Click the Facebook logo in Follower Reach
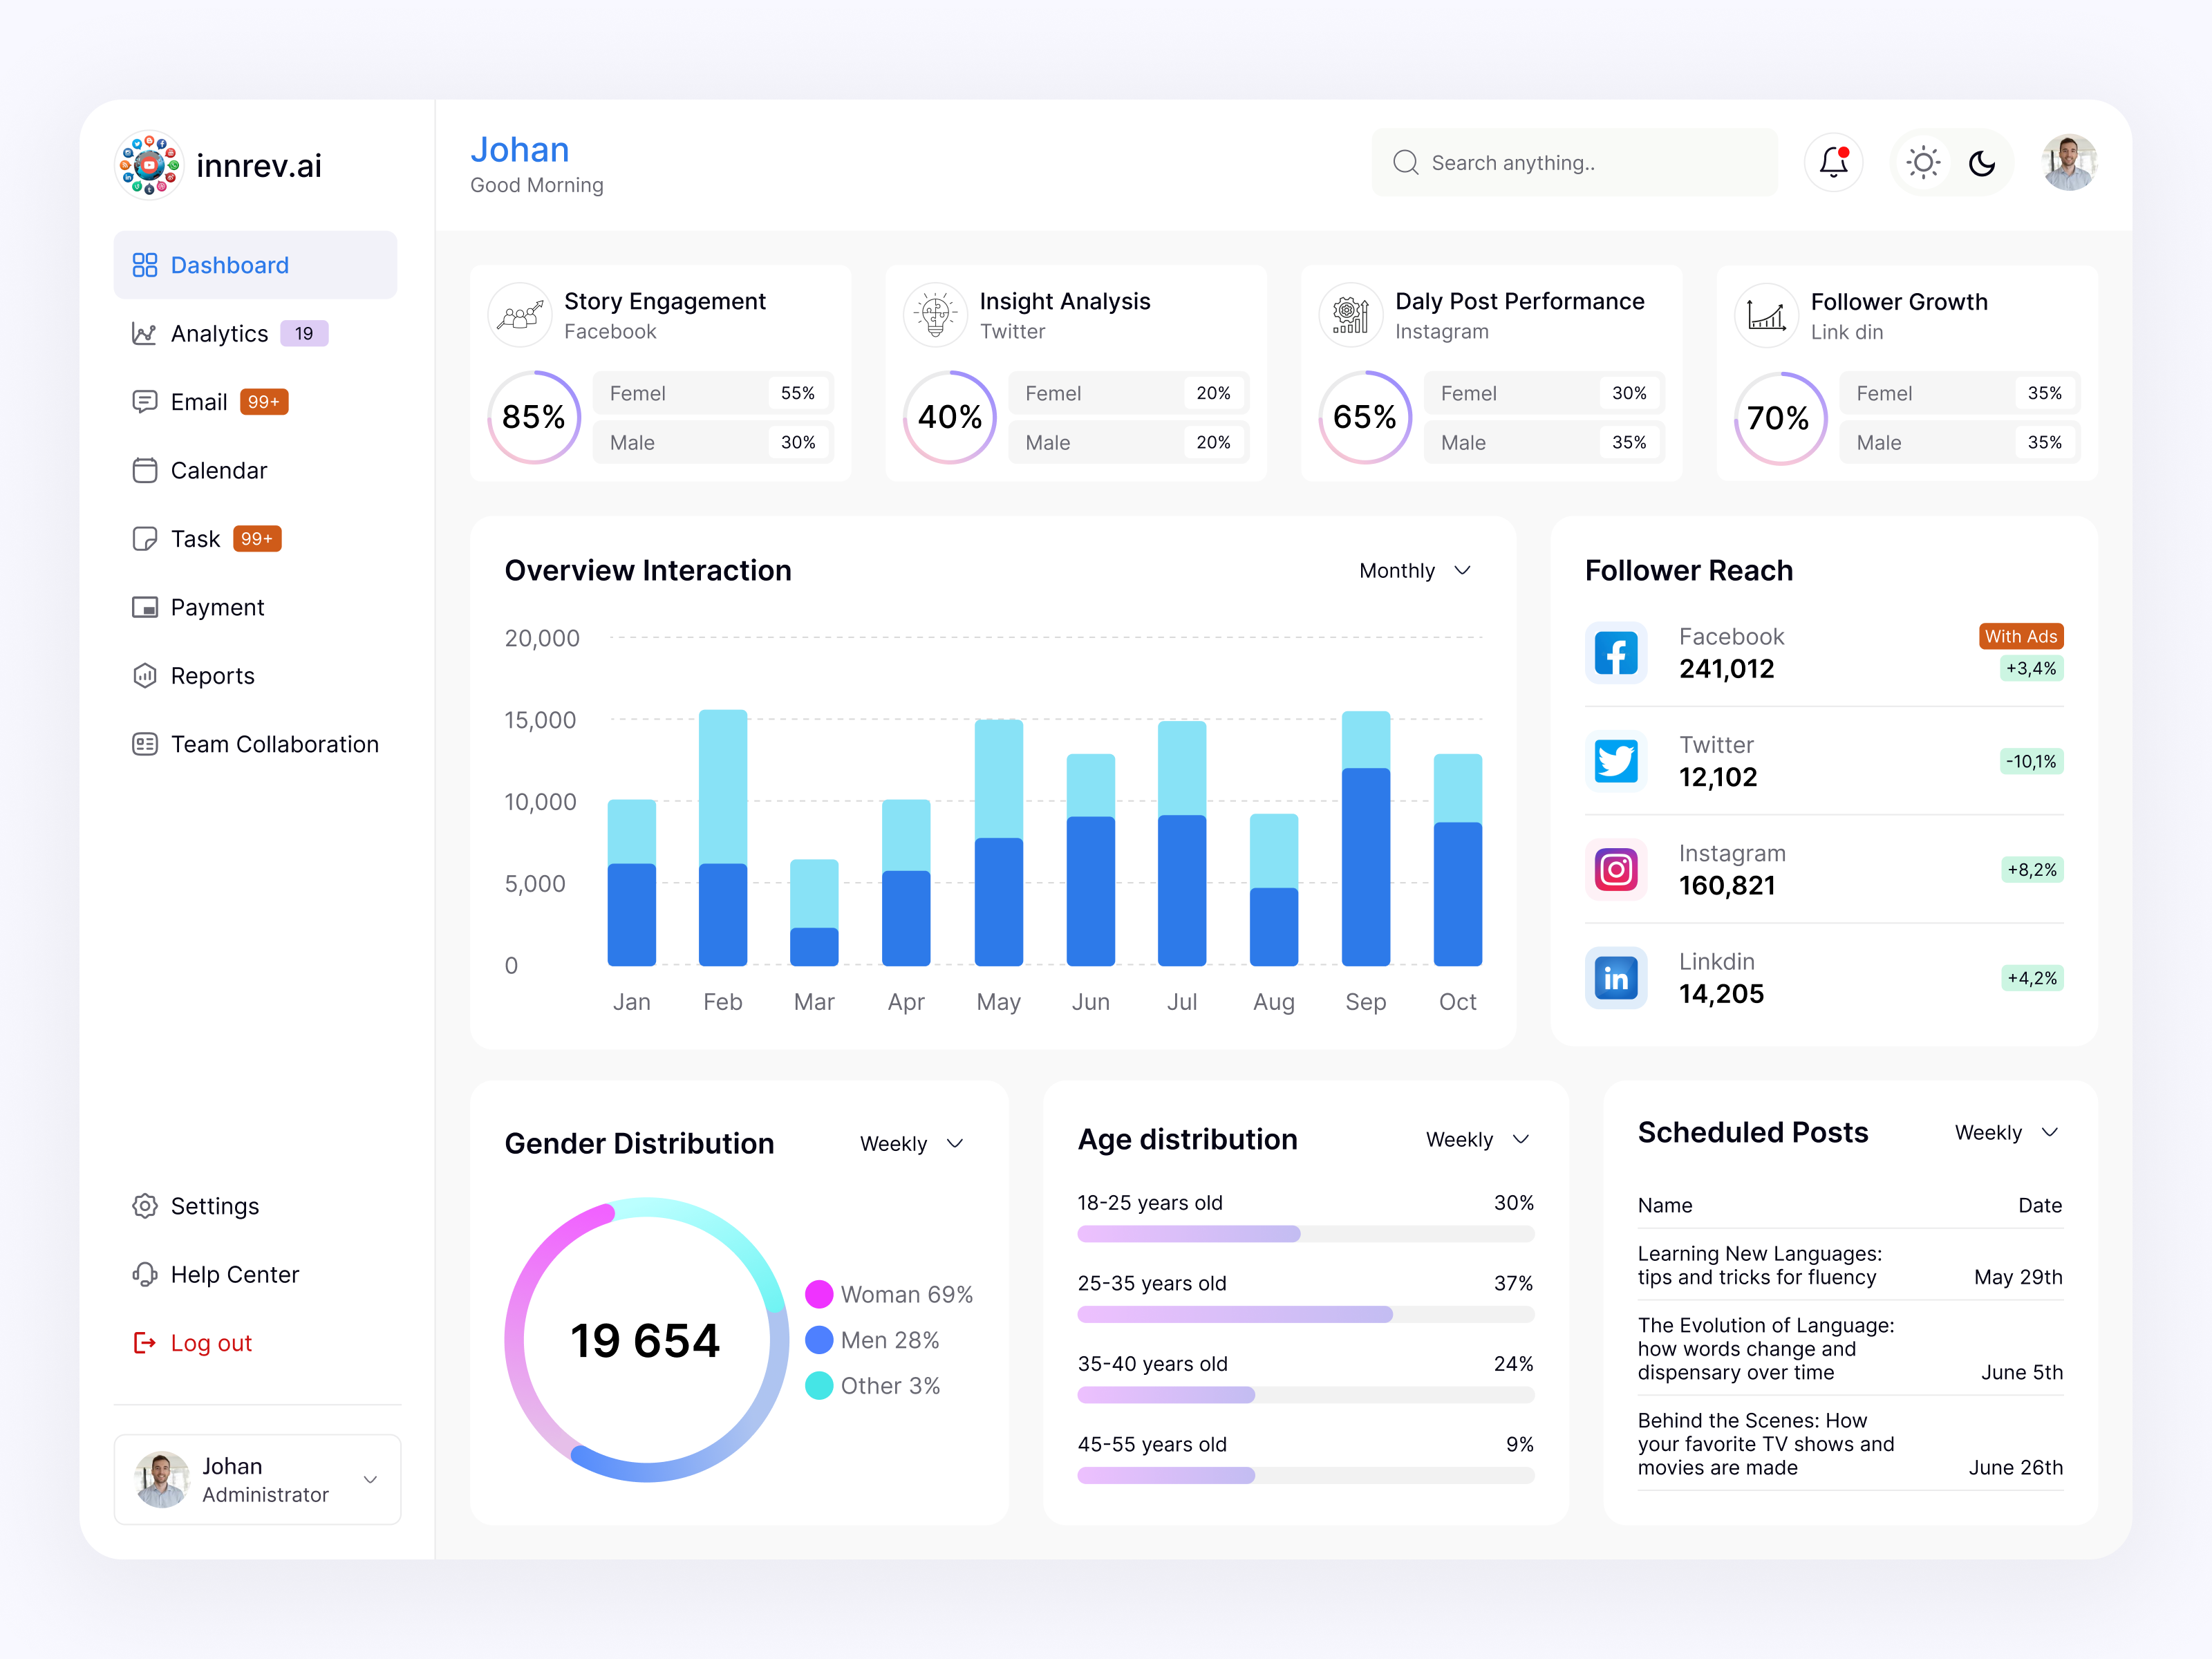 pos(1615,653)
